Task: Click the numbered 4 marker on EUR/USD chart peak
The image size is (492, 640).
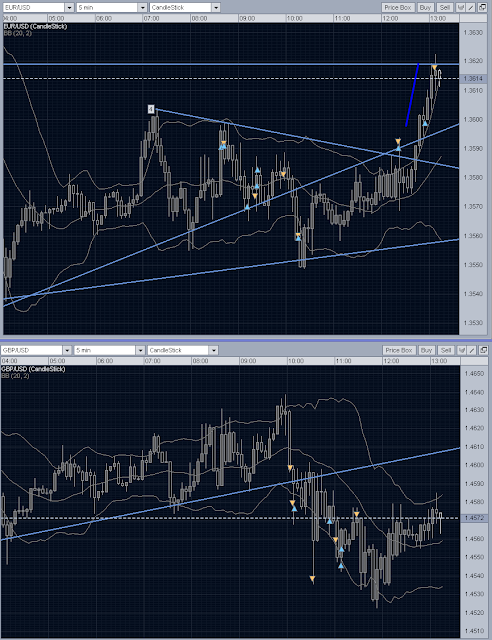Action: click(151, 109)
